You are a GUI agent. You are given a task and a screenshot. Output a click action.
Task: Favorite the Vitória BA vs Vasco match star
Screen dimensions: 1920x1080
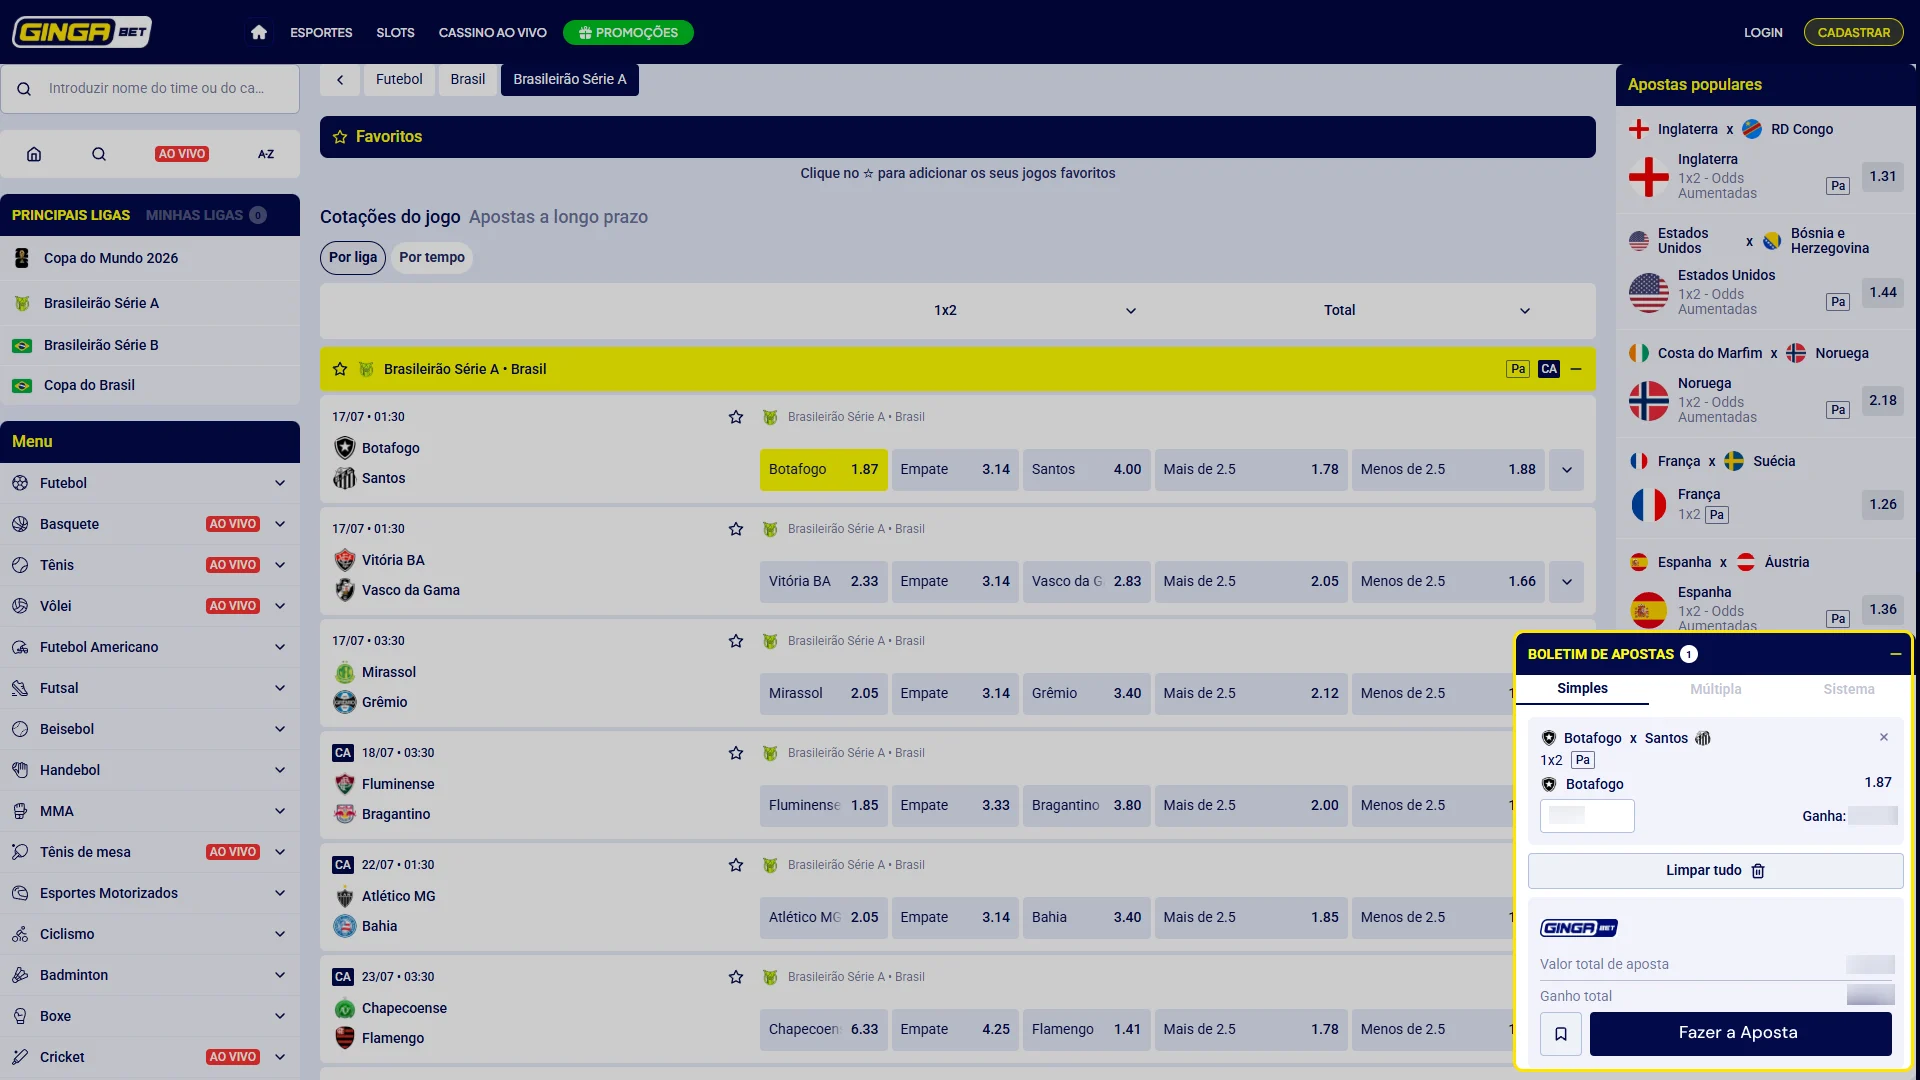pos(736,529)
